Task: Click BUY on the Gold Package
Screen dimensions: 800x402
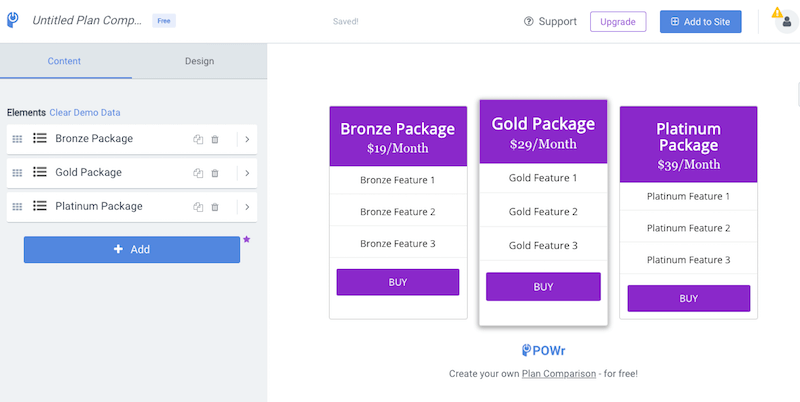Action: pyautogui.click(x=543, y=287)
